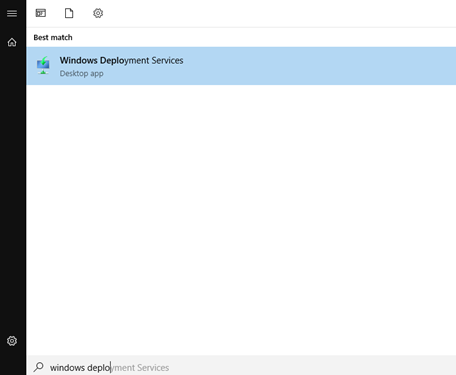Filter search results by Settings gear
The width and height of the screenshot is (456, 375).
(x=98, y=13)
